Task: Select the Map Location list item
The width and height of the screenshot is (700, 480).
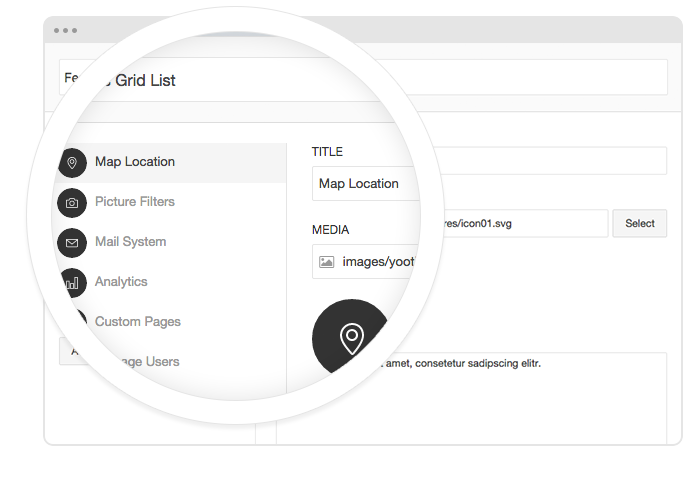Action: [135, 162]
